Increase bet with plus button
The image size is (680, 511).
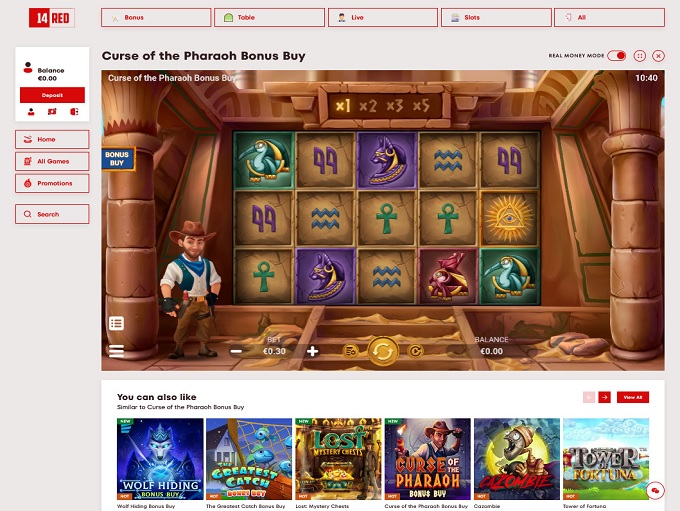coord(312,351)
